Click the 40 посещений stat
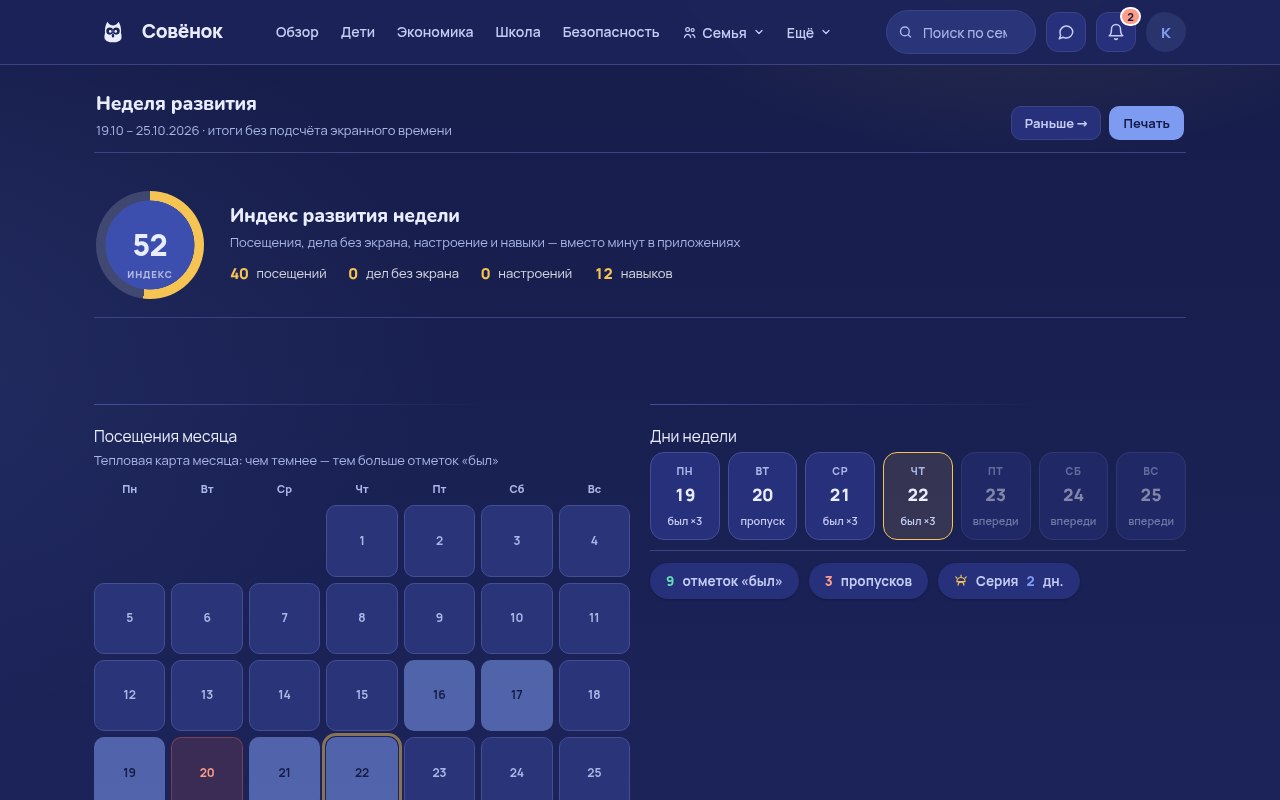Image resolution: width=1280 pixels, height=800 pixels. pyautogui.click(x=278, y=273)
